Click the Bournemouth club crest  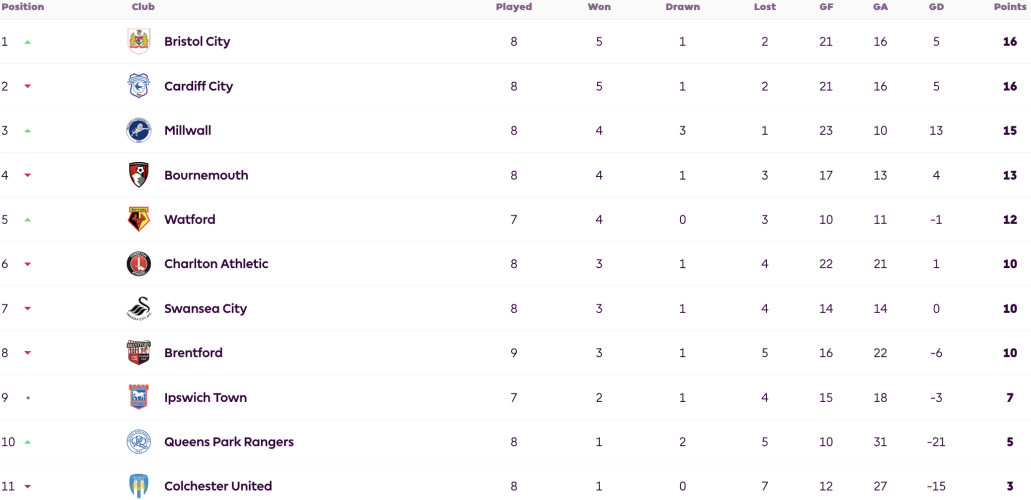tap(139, 175)
